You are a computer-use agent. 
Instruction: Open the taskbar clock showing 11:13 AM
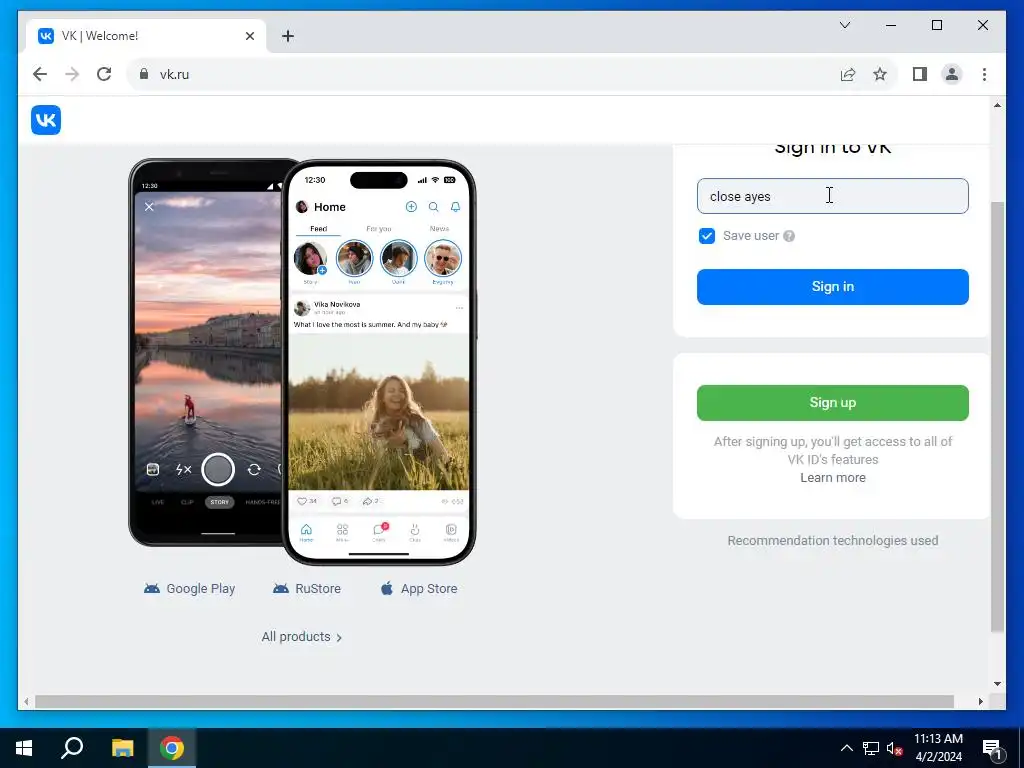(x=938, y=748)
